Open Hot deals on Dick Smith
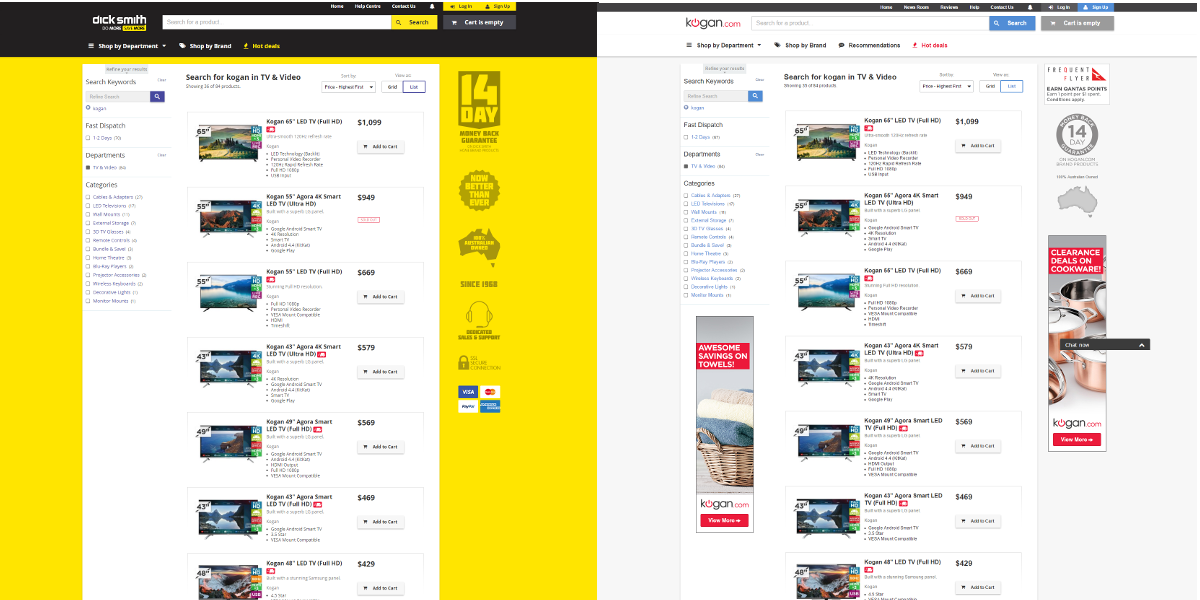This screenshot has height=600, width=1200. [261, 46]
